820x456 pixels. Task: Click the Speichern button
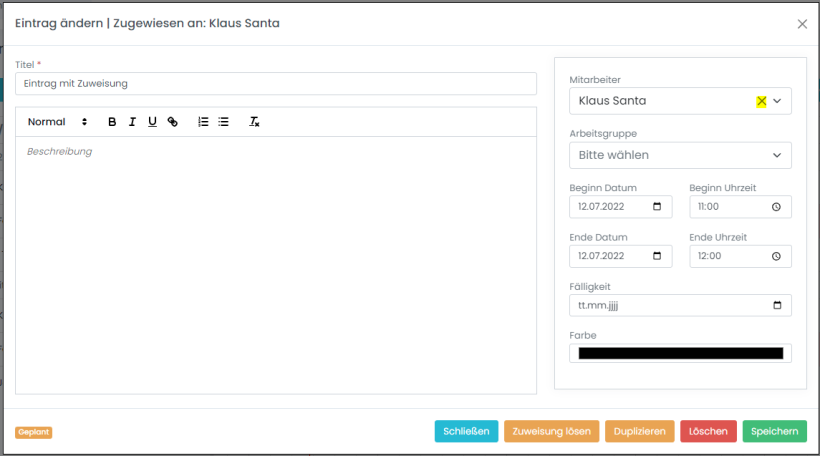click(x=774, y=431)
